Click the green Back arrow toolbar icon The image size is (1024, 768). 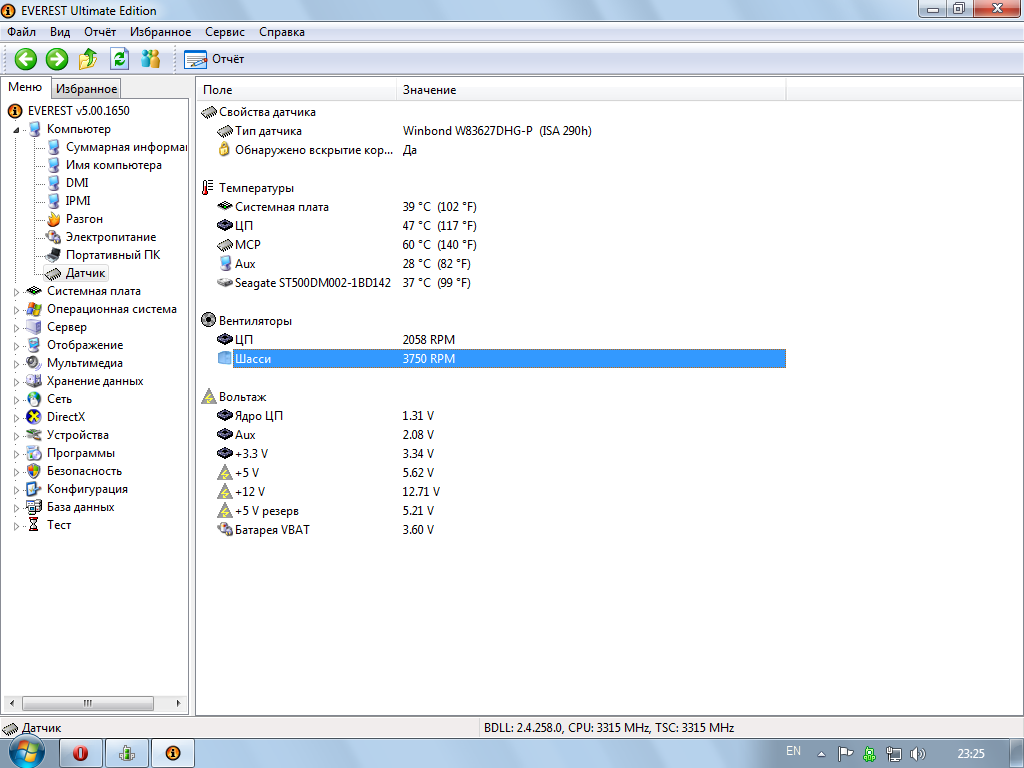tap(25, 59)
